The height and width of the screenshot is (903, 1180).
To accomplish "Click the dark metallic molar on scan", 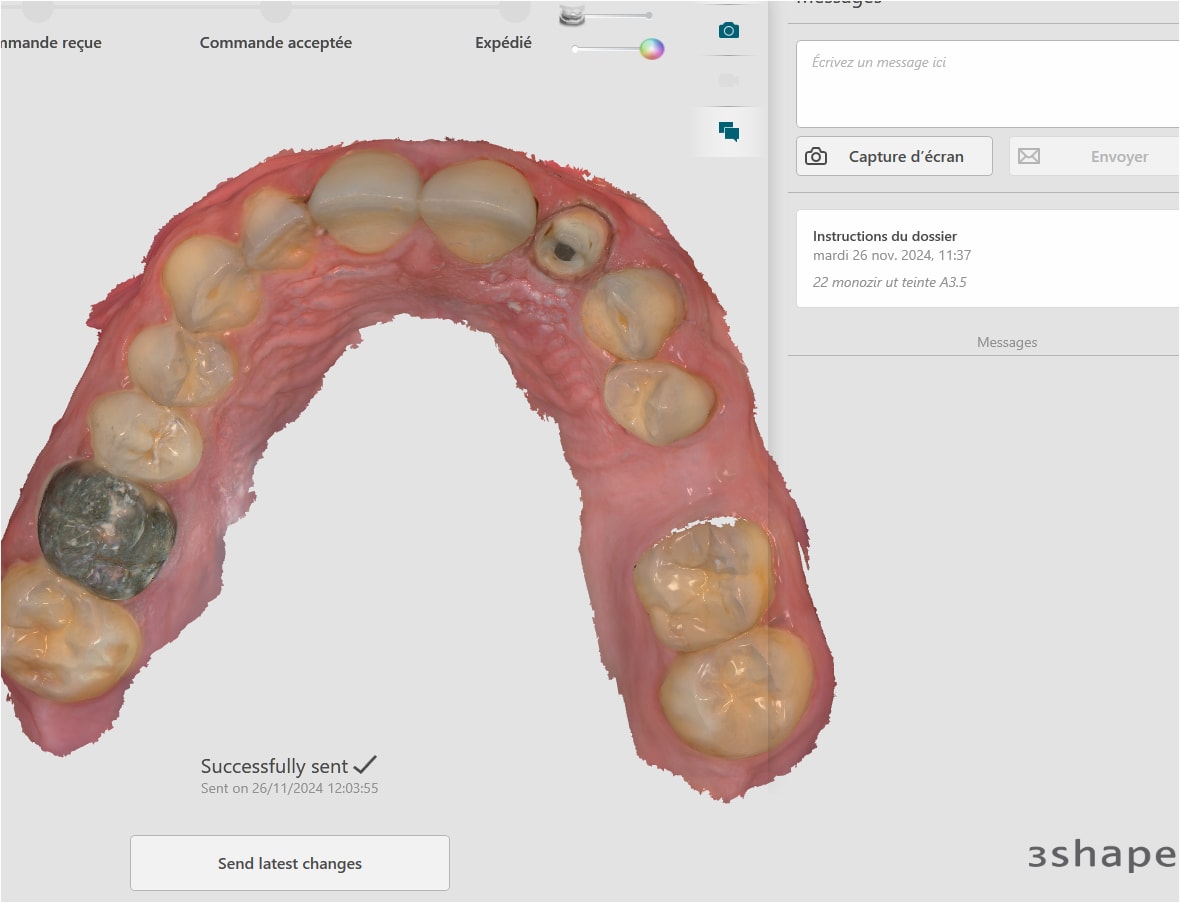I will click(106, 530).
